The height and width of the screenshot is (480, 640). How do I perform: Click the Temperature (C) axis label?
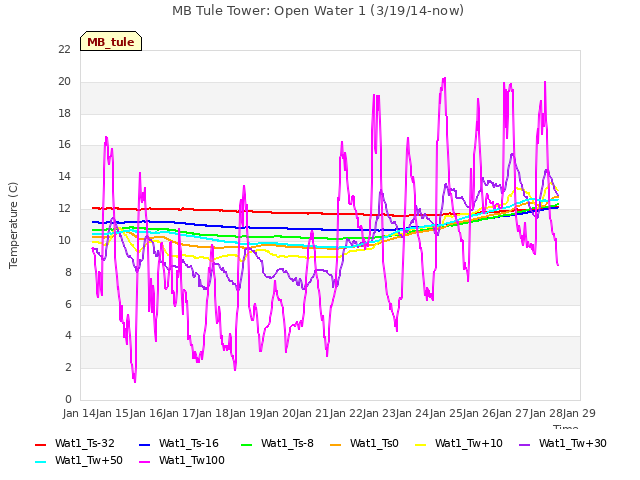pos(13,225)
